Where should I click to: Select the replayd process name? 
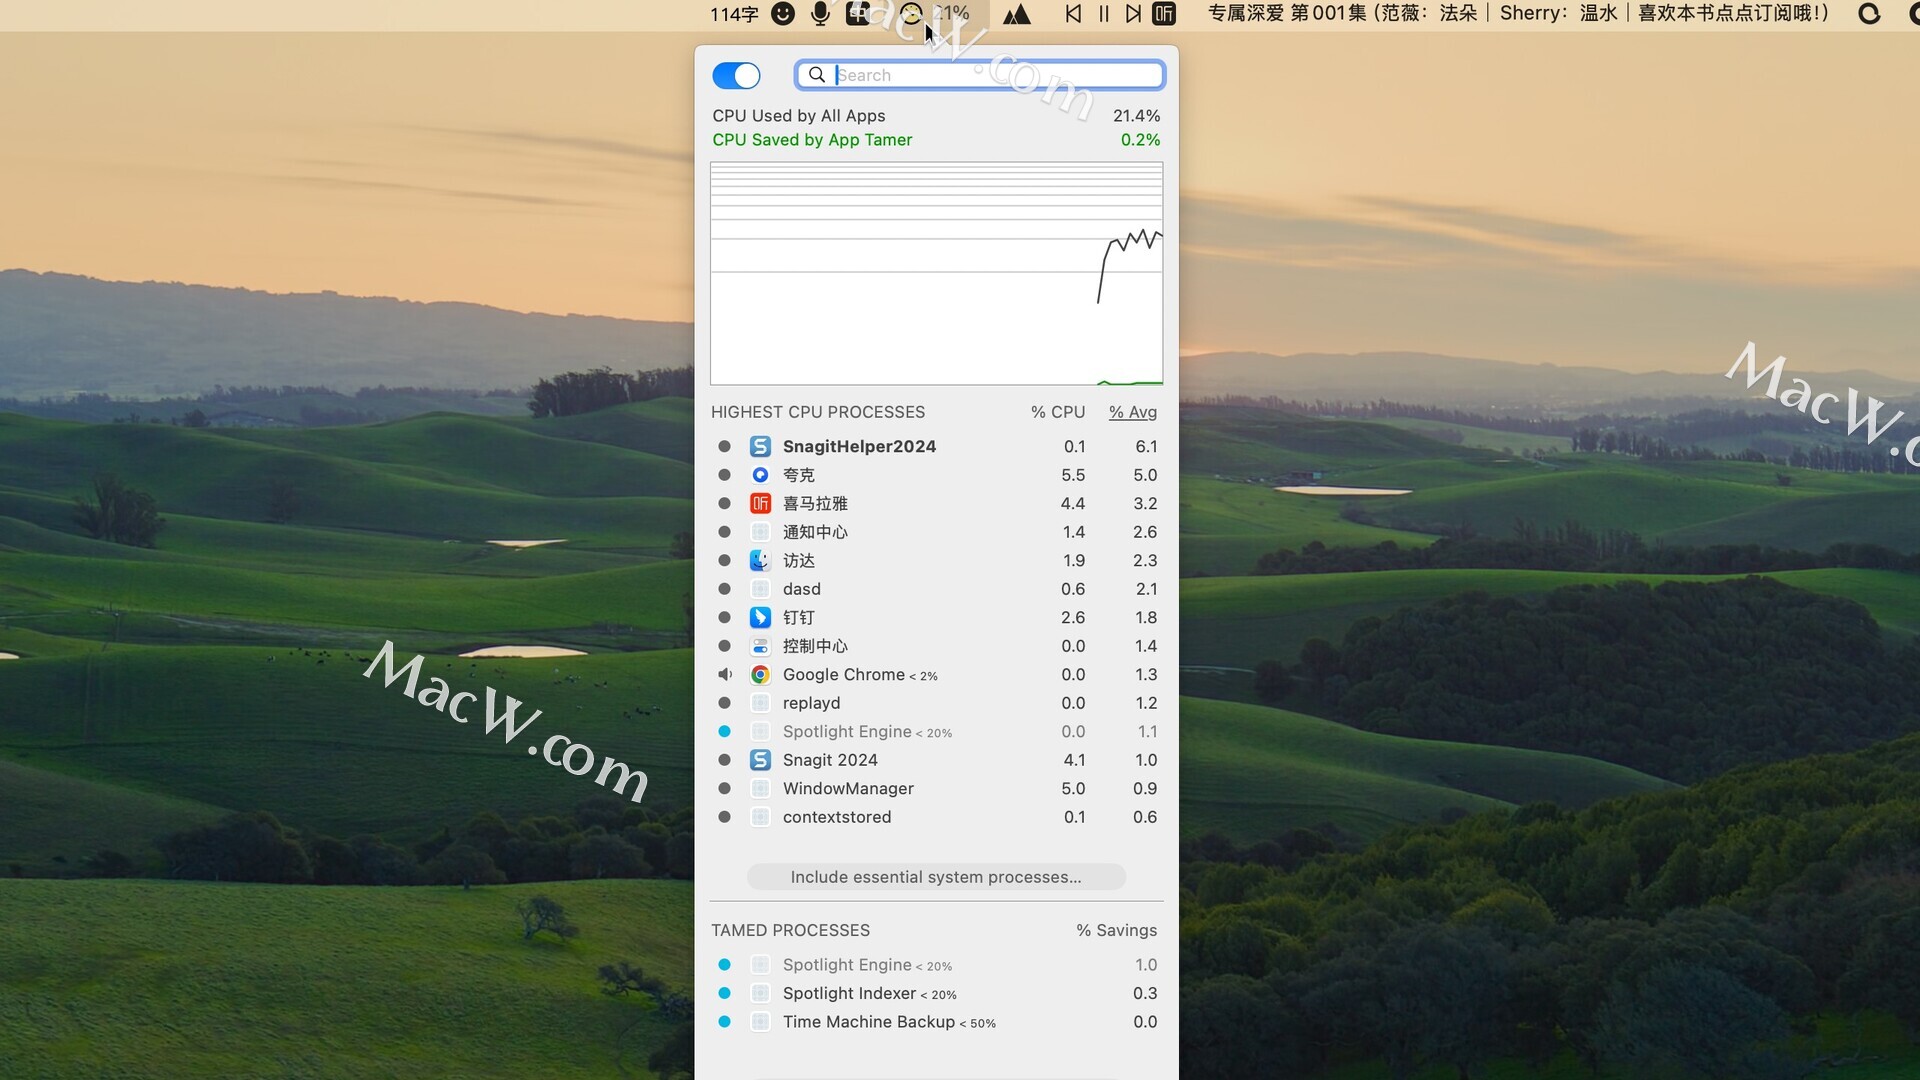point(811,703)
